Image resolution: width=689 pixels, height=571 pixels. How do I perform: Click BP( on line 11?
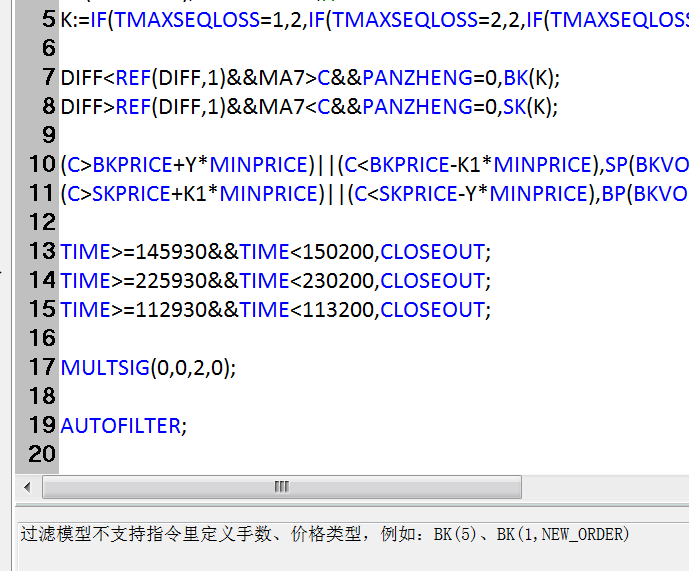(x=617, y=194)
